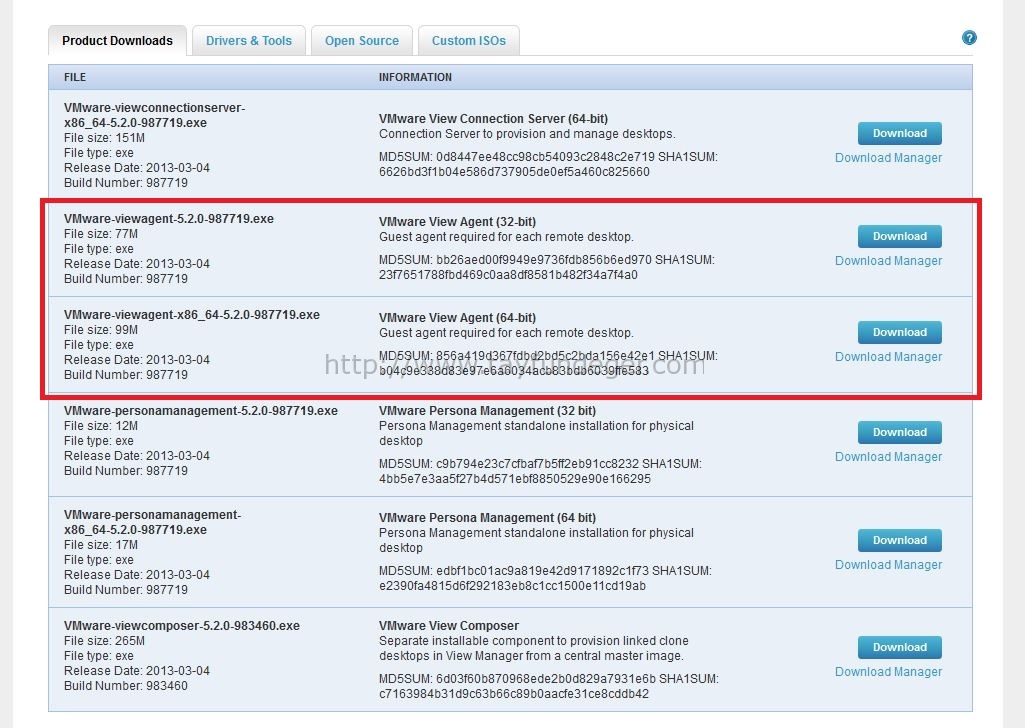This screenshot has width=1025, height=728.
Task: Click the SHA1SUM value 23f7651788fbd469
Action: coord(508,275)
